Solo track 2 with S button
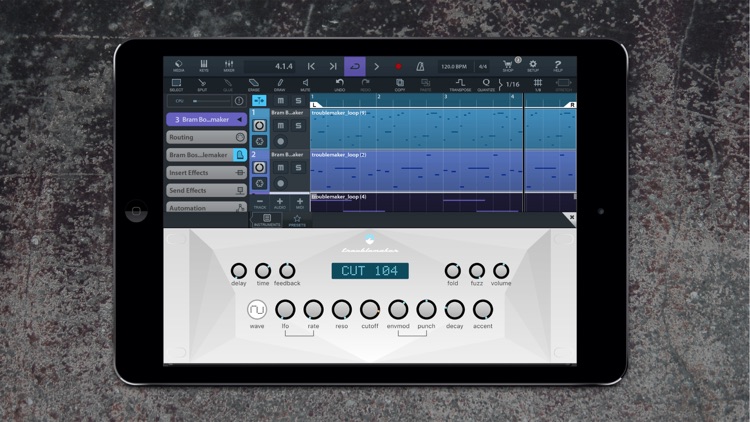 pyautogui.click(x=298, y=167)
